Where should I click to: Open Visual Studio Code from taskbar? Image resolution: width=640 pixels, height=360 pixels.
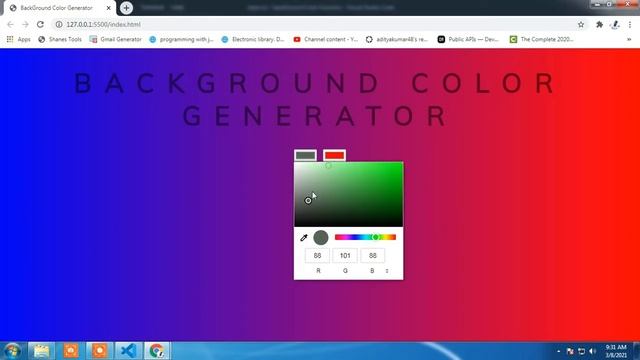[x=128, y=351]
